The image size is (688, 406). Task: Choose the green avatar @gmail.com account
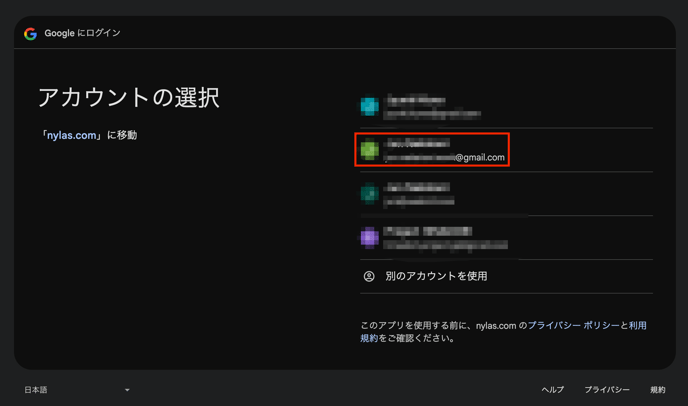tap(506, 150)
